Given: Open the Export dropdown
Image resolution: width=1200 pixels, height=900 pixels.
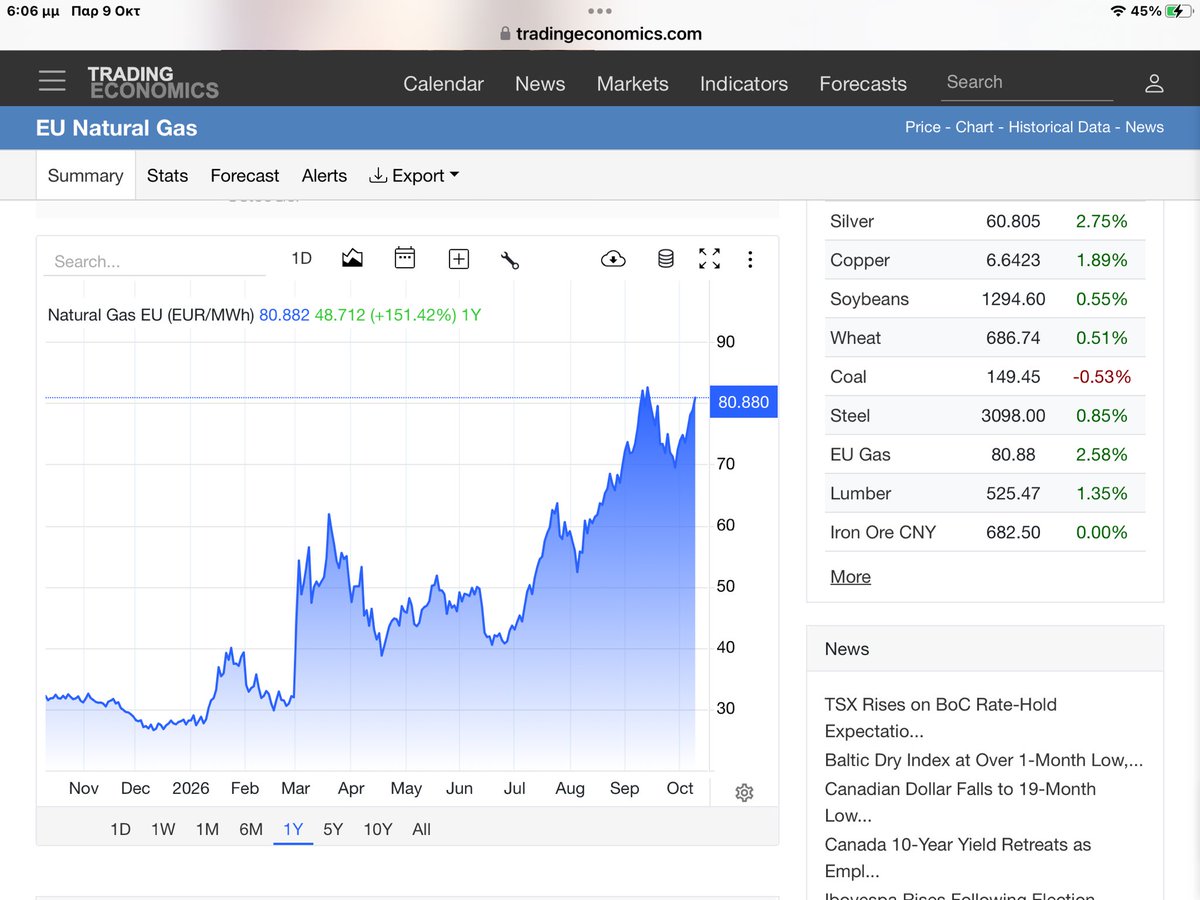Looking at the screenshot, I should click(414, 176).
